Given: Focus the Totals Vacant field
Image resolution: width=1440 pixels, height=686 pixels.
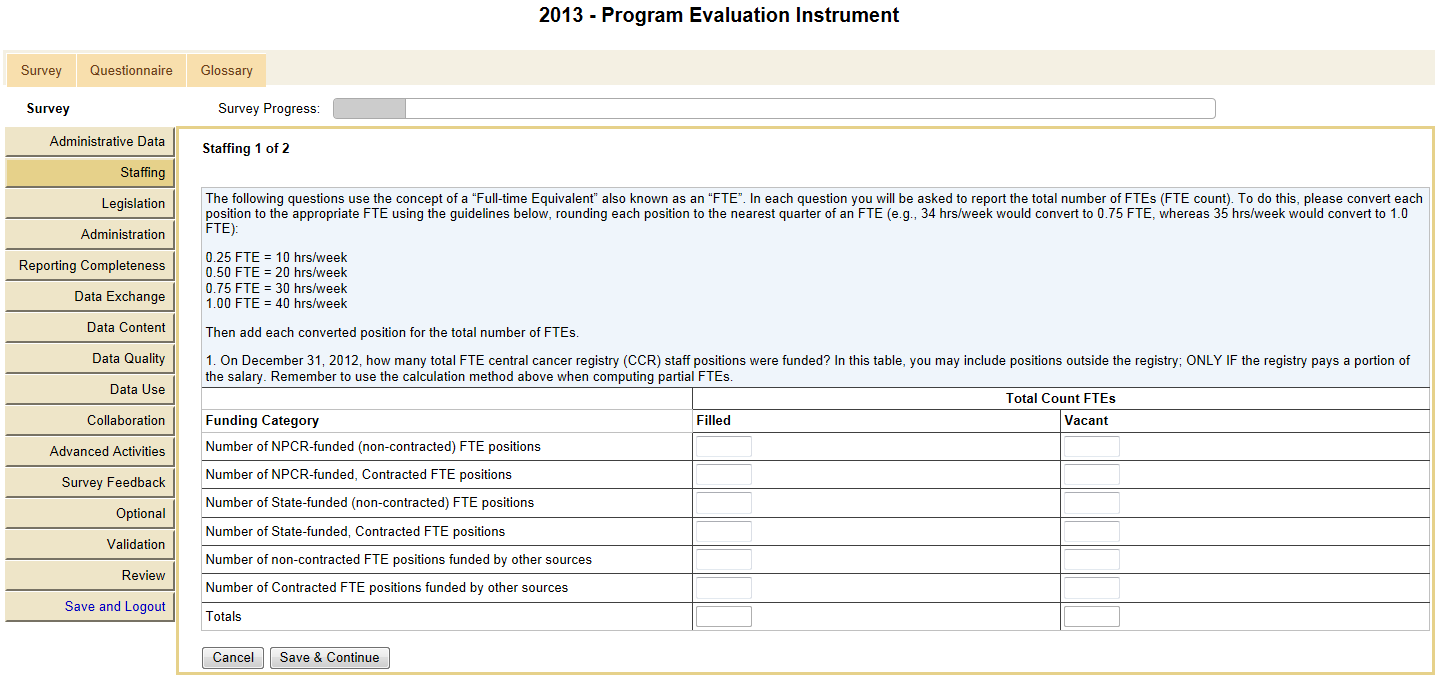Looking at the screenshot, I should coord(1092,617).
